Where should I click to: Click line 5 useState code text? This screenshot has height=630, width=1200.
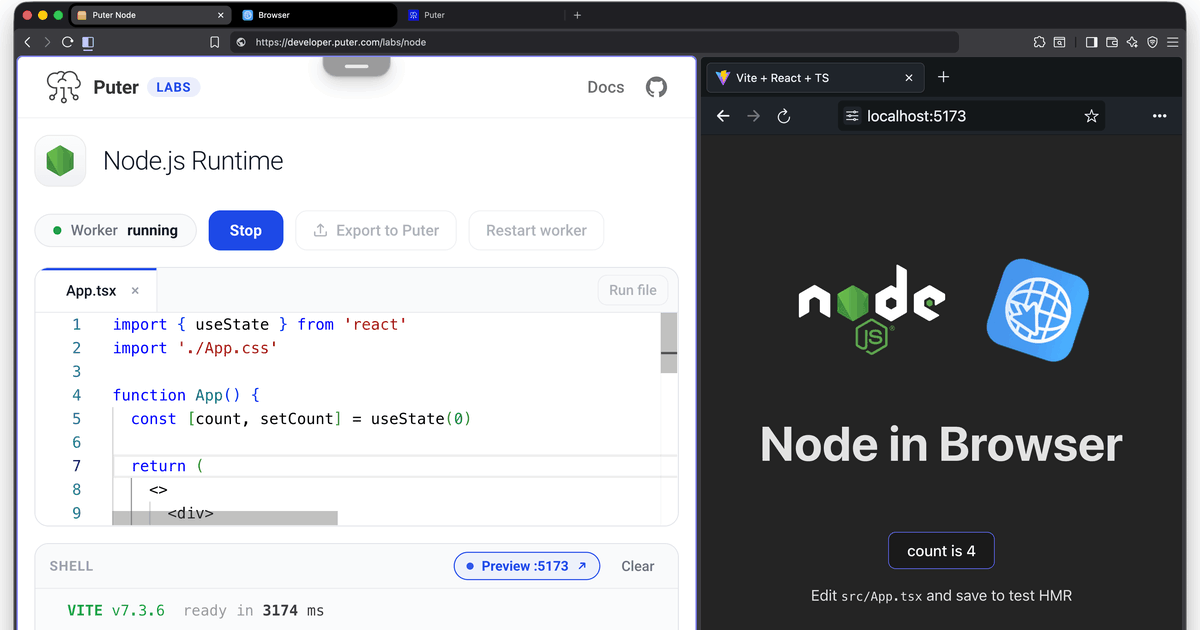coord(301,419)
